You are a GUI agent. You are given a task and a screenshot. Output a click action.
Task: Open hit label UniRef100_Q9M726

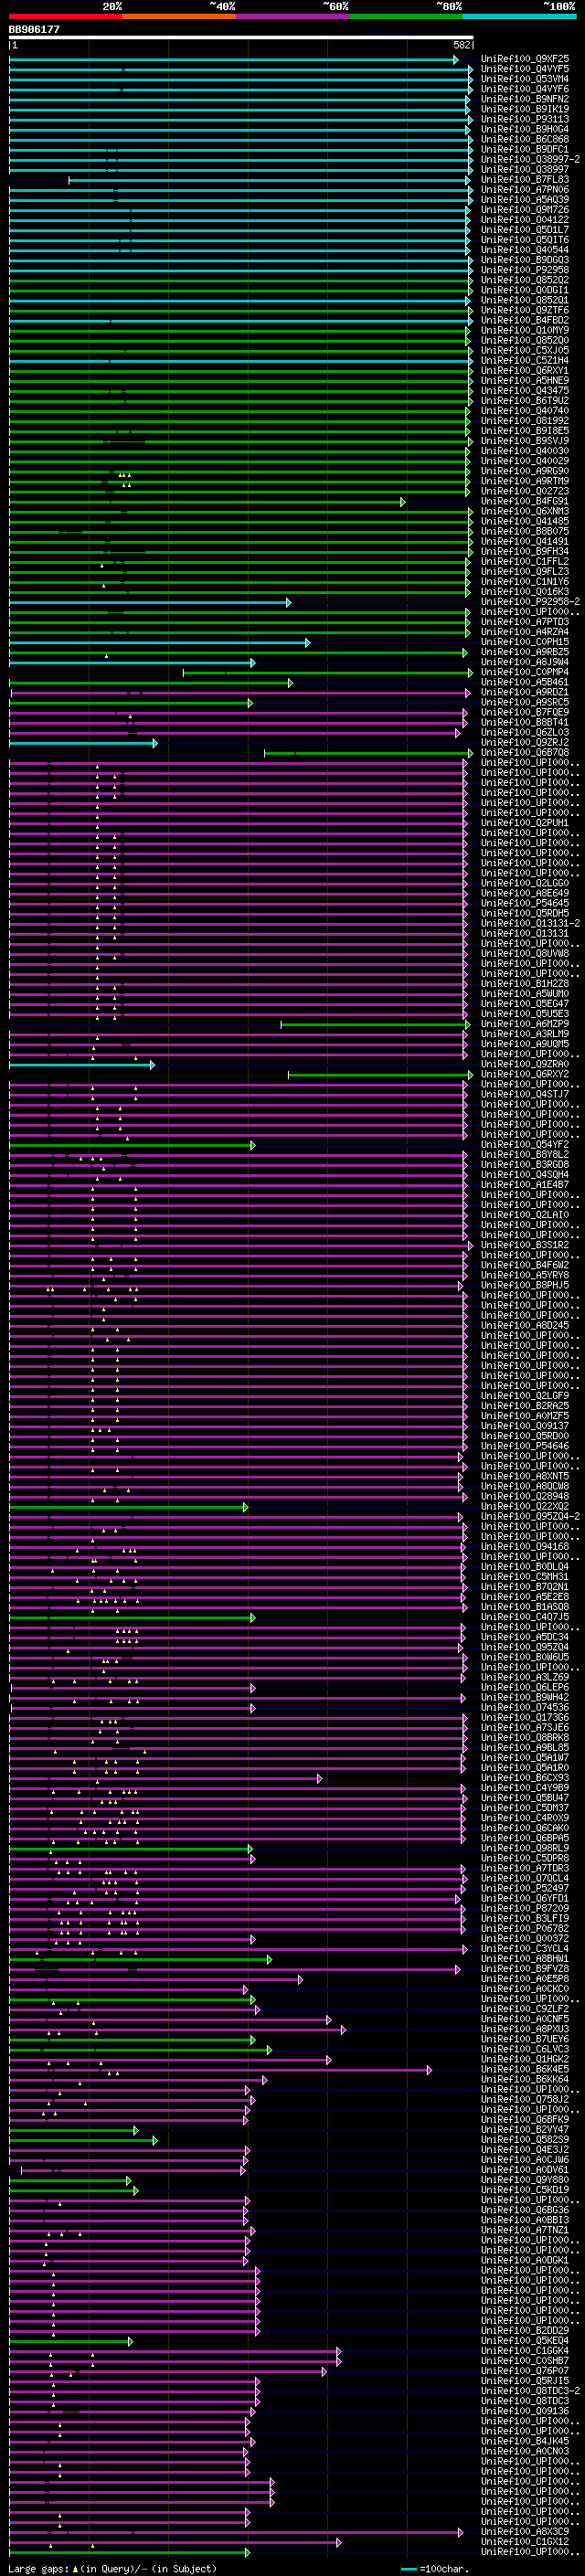click(525, 210)
